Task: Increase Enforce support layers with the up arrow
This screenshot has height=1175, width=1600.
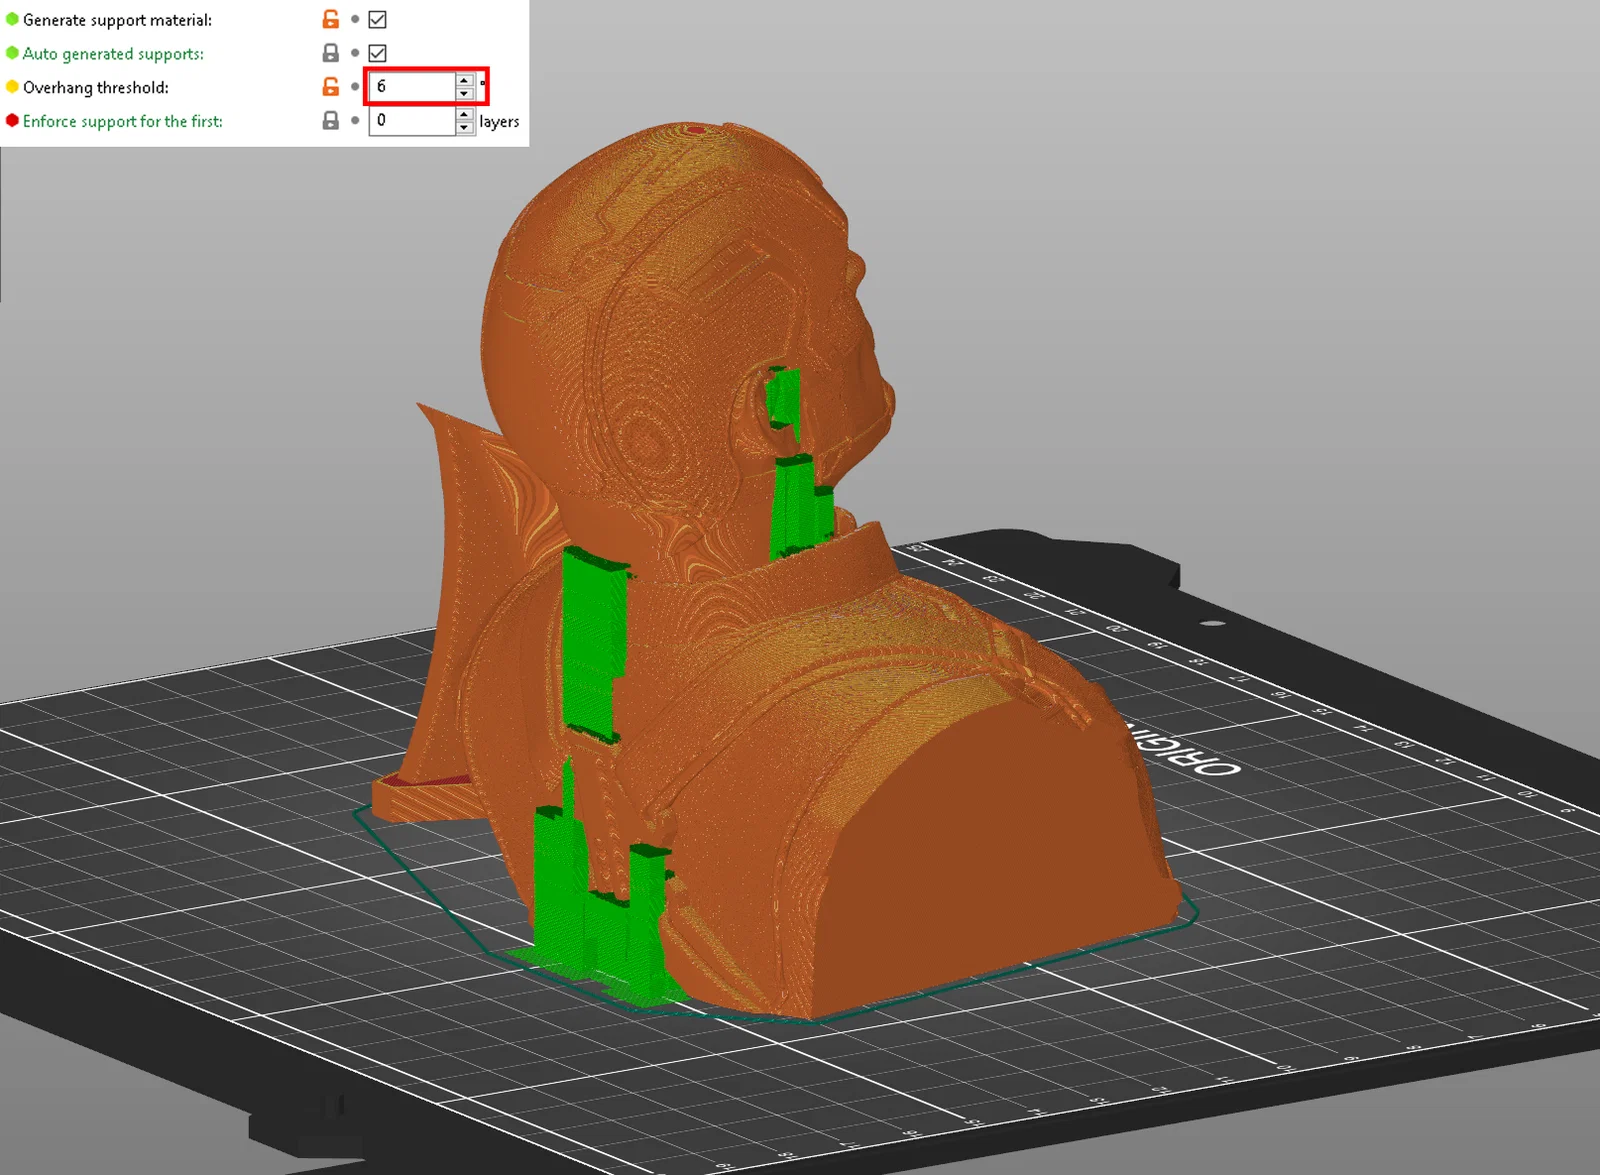Action: click(464, 114)
